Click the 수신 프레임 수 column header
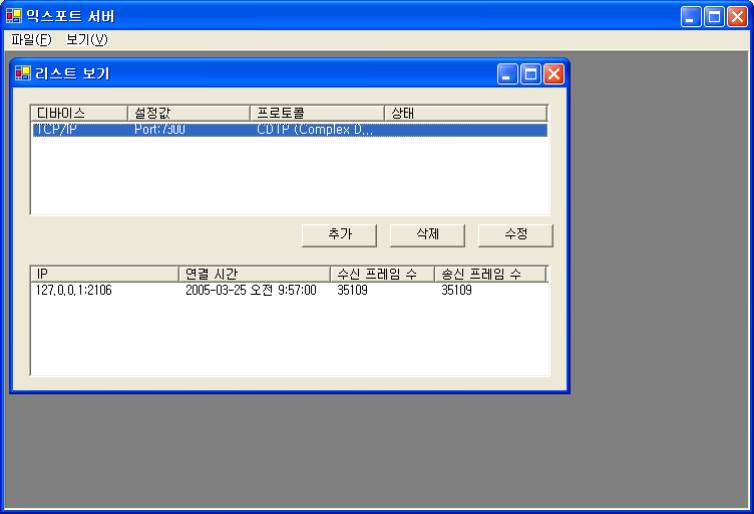Viewport: 754px width, 514px height. pyautogui.click(x=382, y=274)
